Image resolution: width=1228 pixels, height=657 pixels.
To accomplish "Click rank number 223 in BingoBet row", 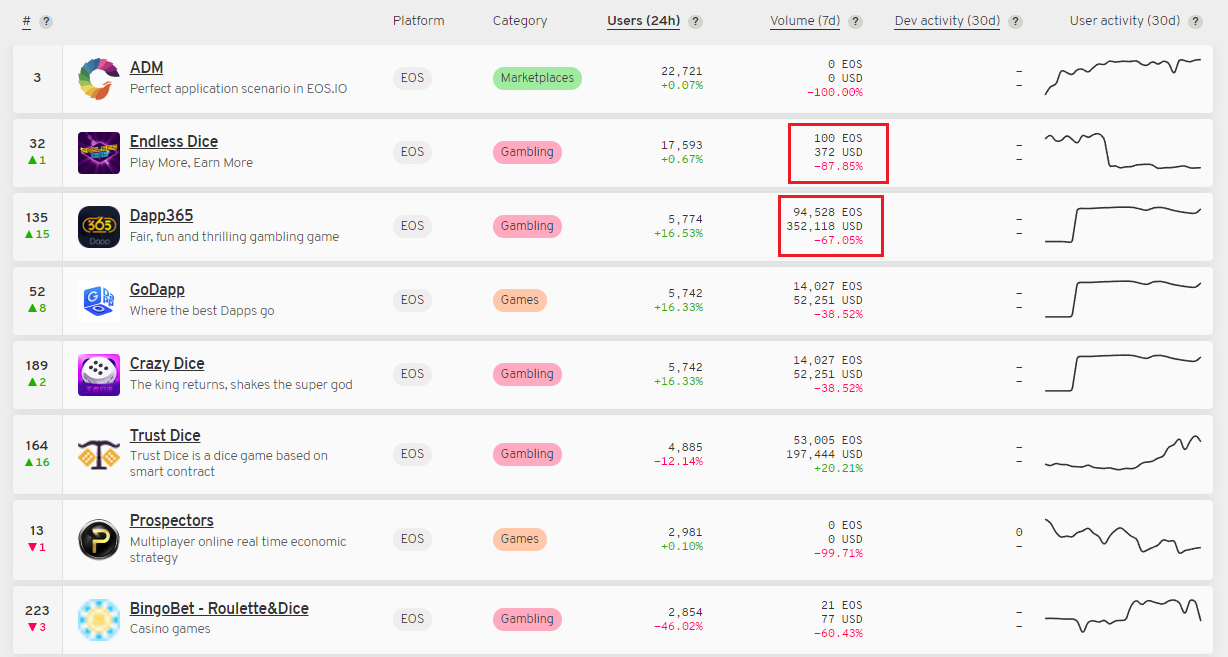I will tap(37, 610).
